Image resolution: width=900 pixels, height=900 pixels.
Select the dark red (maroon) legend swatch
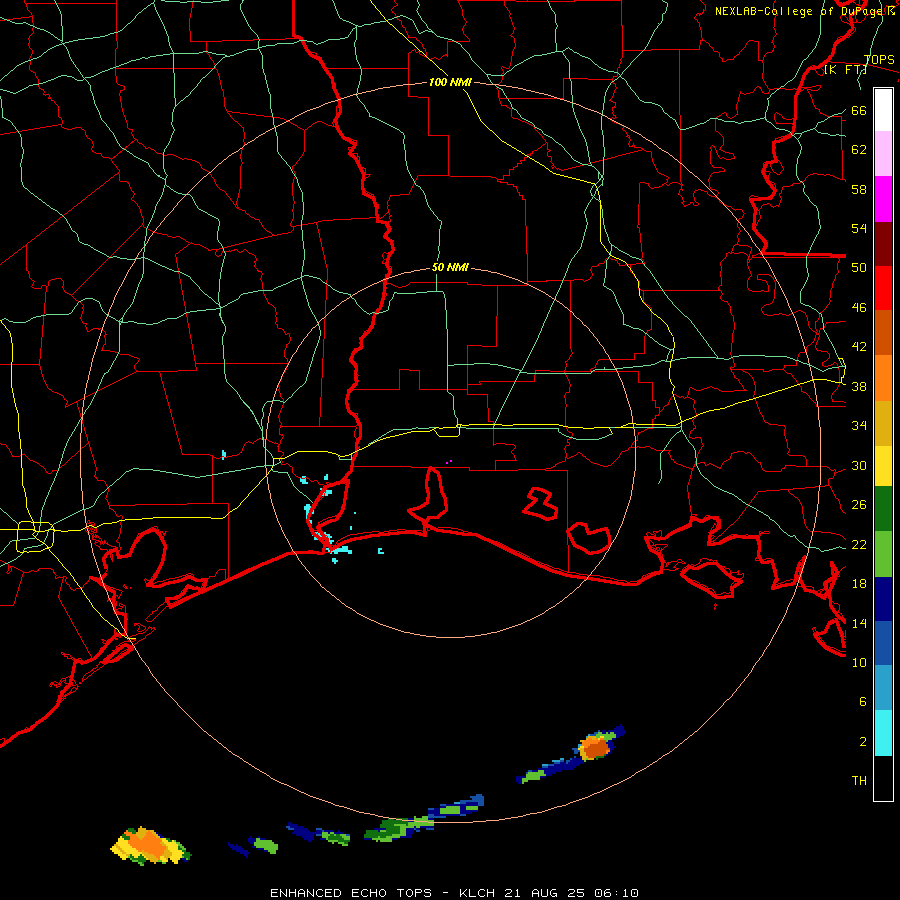click(x=883, y=244)
